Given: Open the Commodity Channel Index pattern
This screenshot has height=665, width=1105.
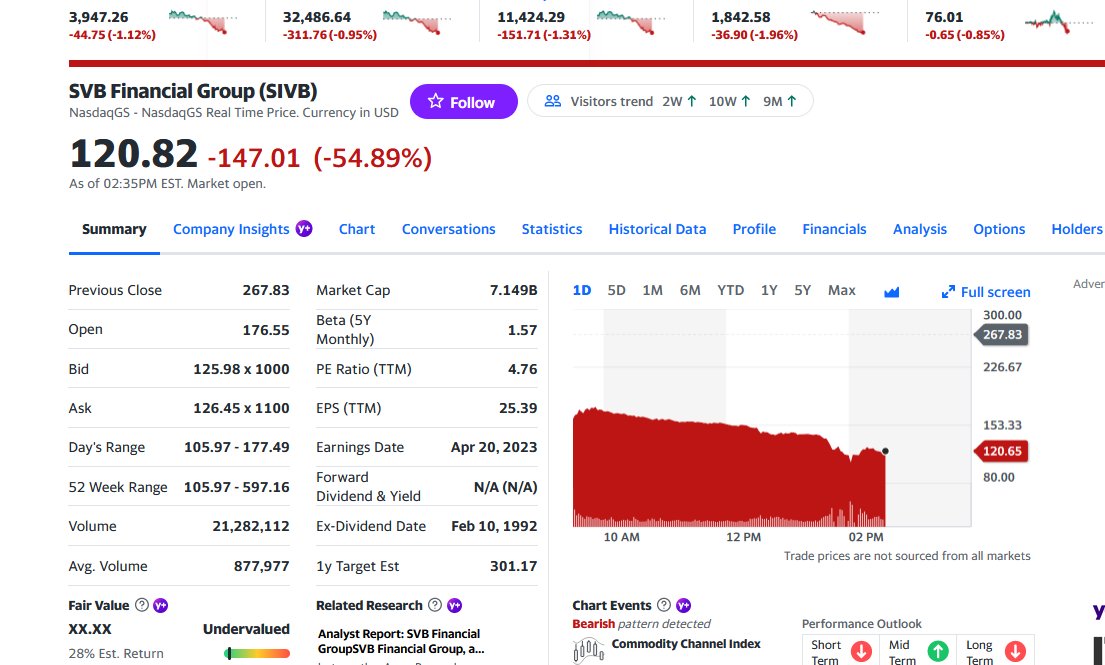Looking at the screenshot, I should pos(686,644).
